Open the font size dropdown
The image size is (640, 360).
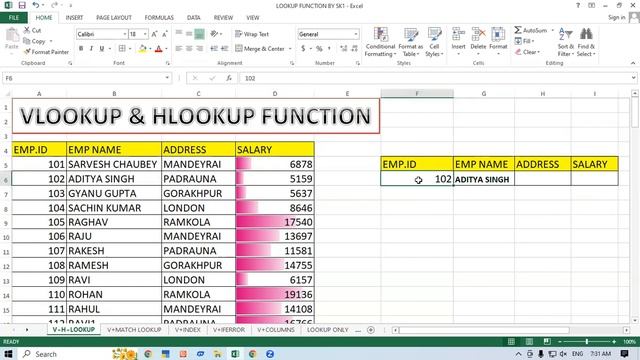[x=145, y=34]
